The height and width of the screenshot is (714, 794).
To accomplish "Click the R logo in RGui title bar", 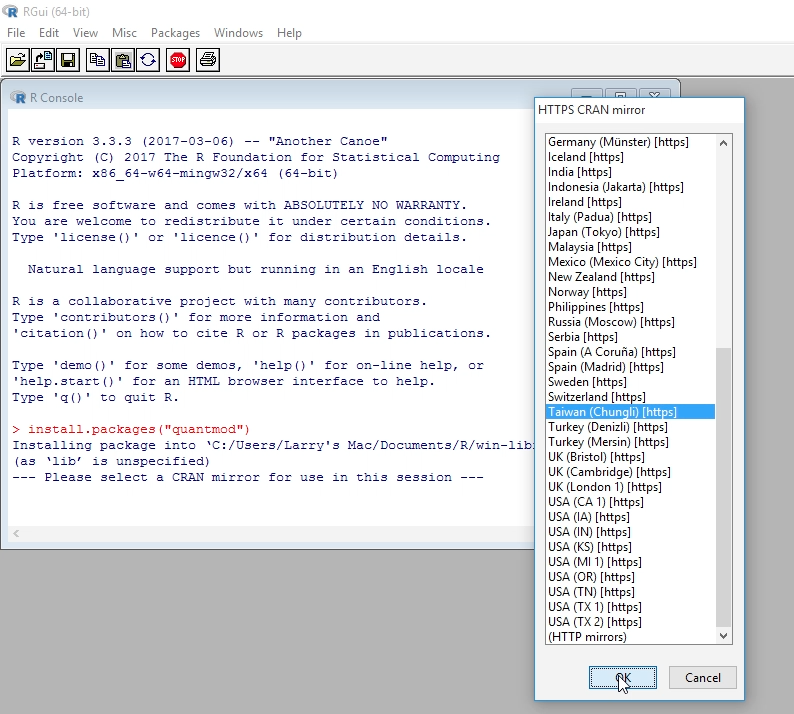I will (x=10, y=11).
